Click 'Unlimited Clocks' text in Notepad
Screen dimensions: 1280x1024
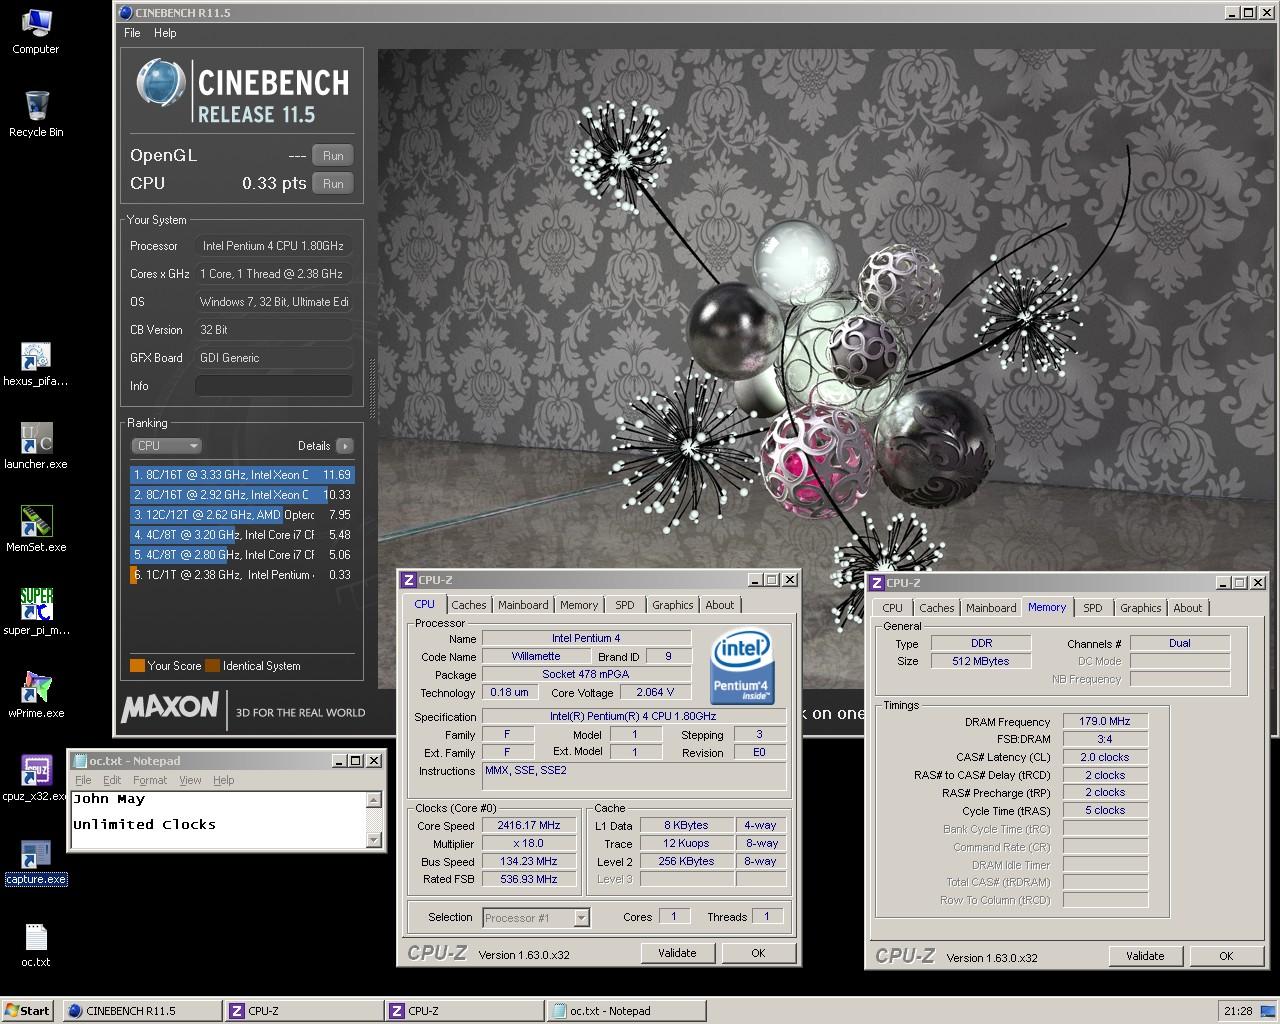pyautogui.click(x=144, y=825)
